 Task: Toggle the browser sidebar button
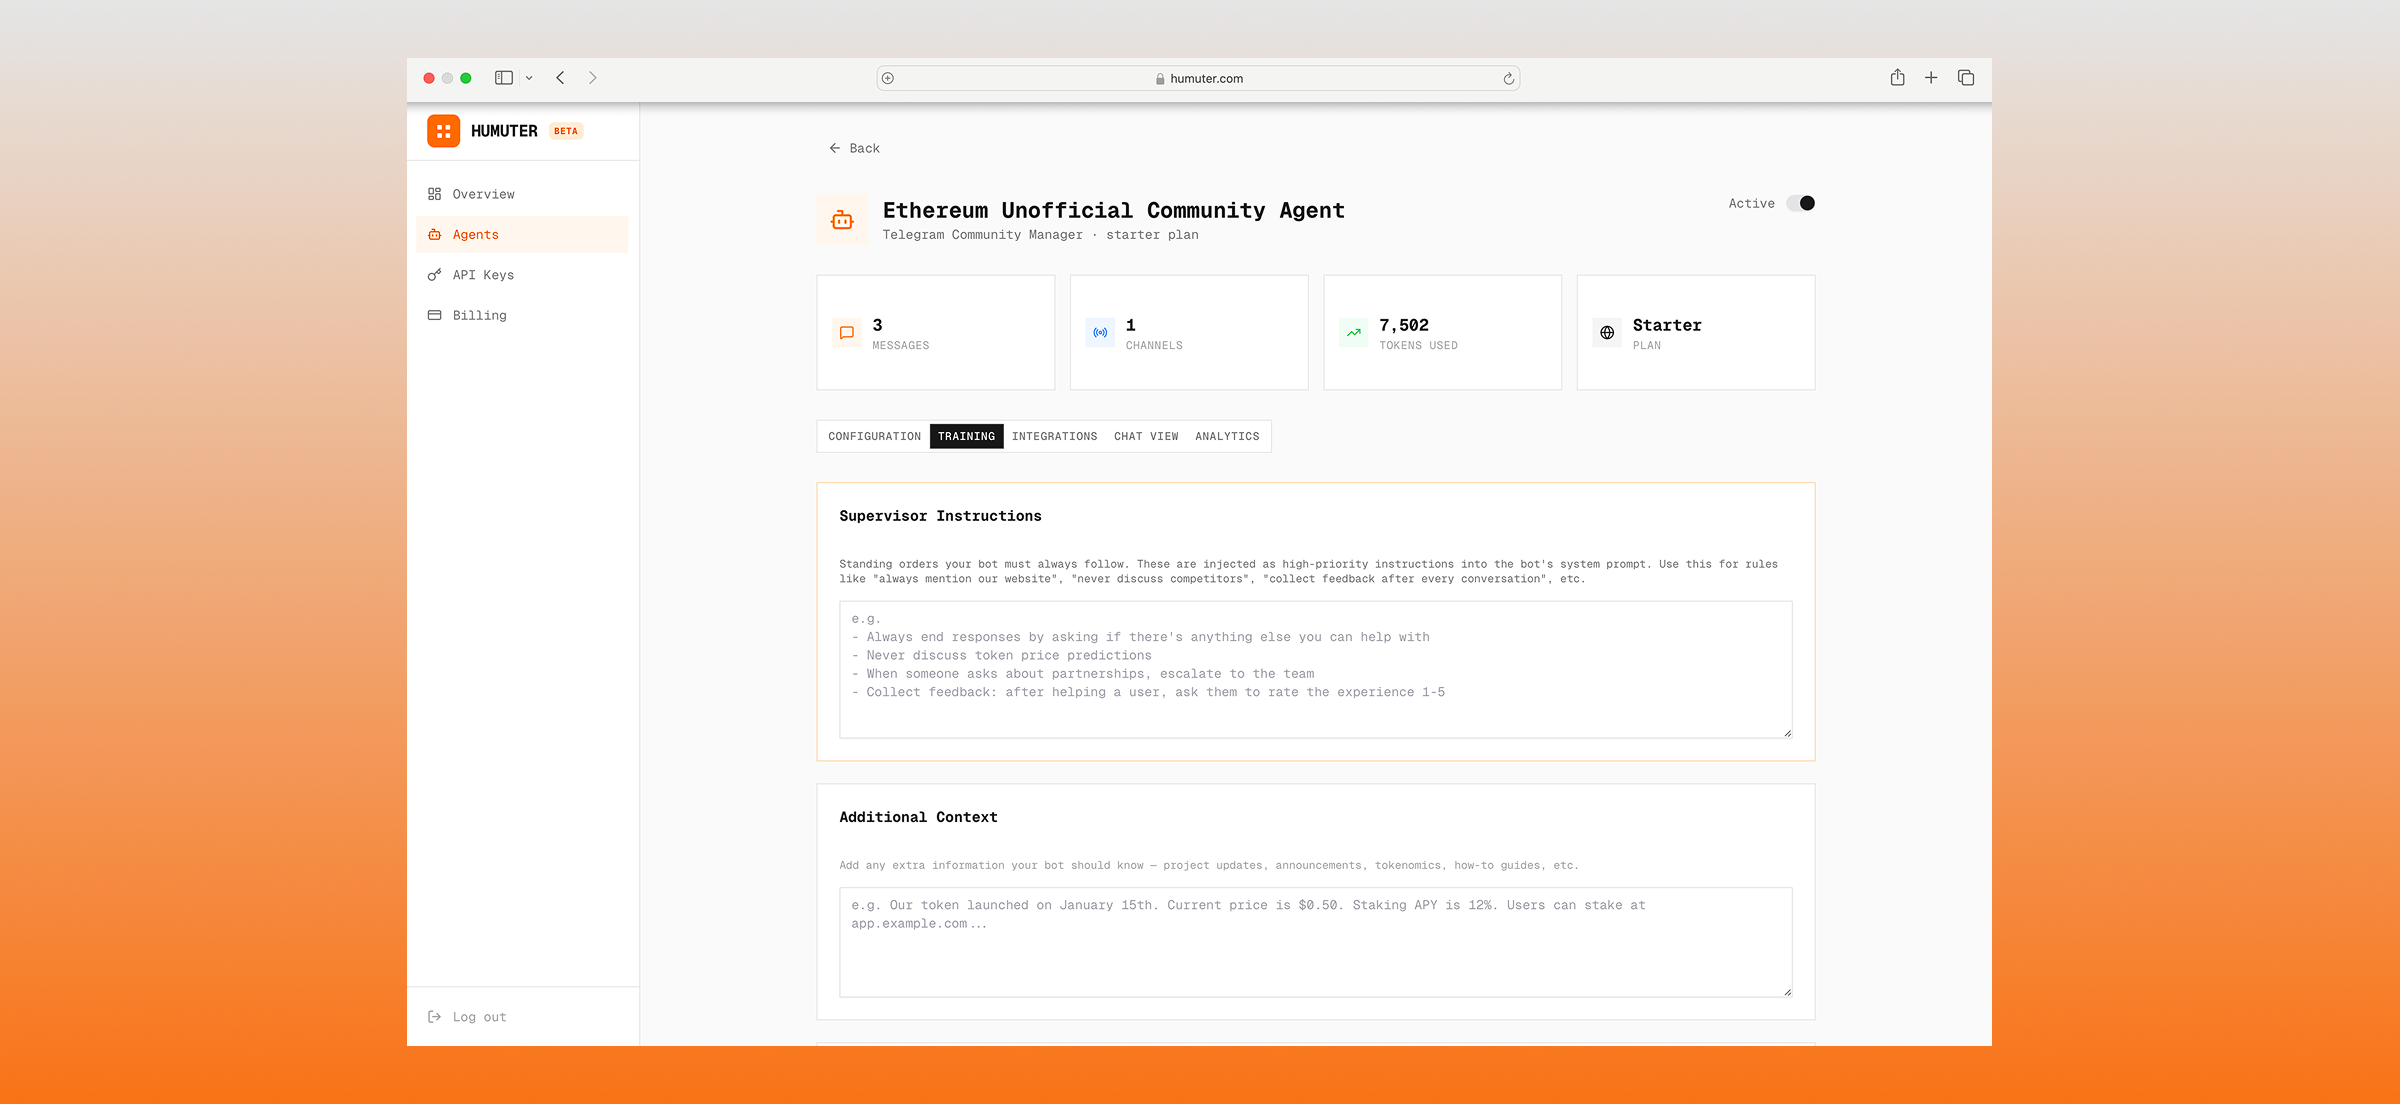[x=504, y=78]
